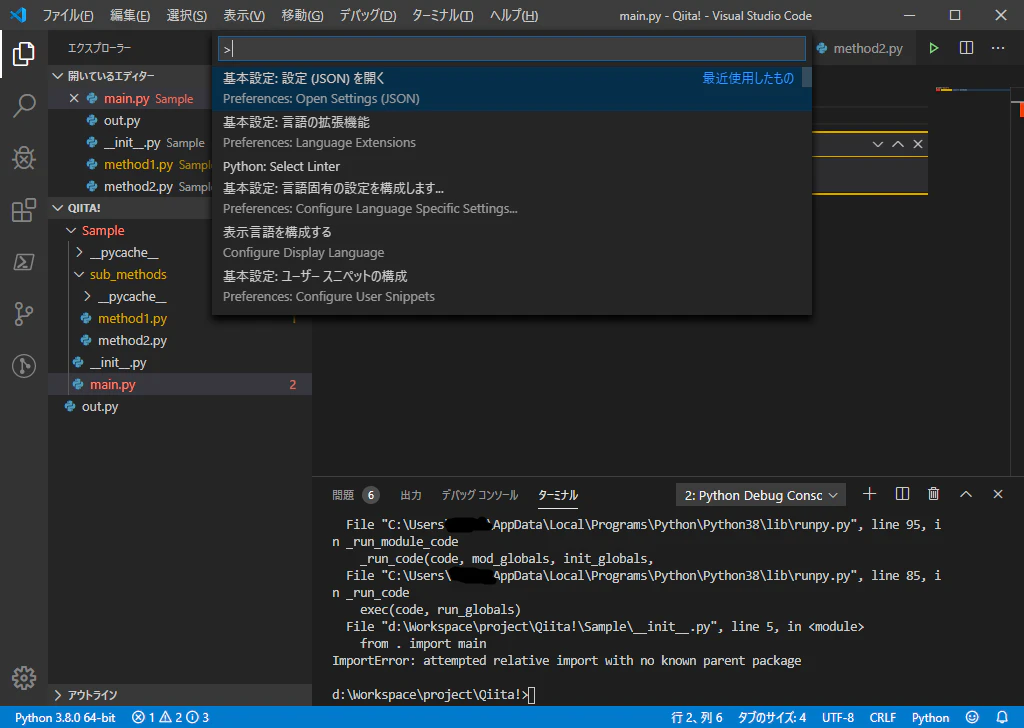Click the feedback smiley icon
Screen dimensions: 1024x728
click(x=972, y=718)
